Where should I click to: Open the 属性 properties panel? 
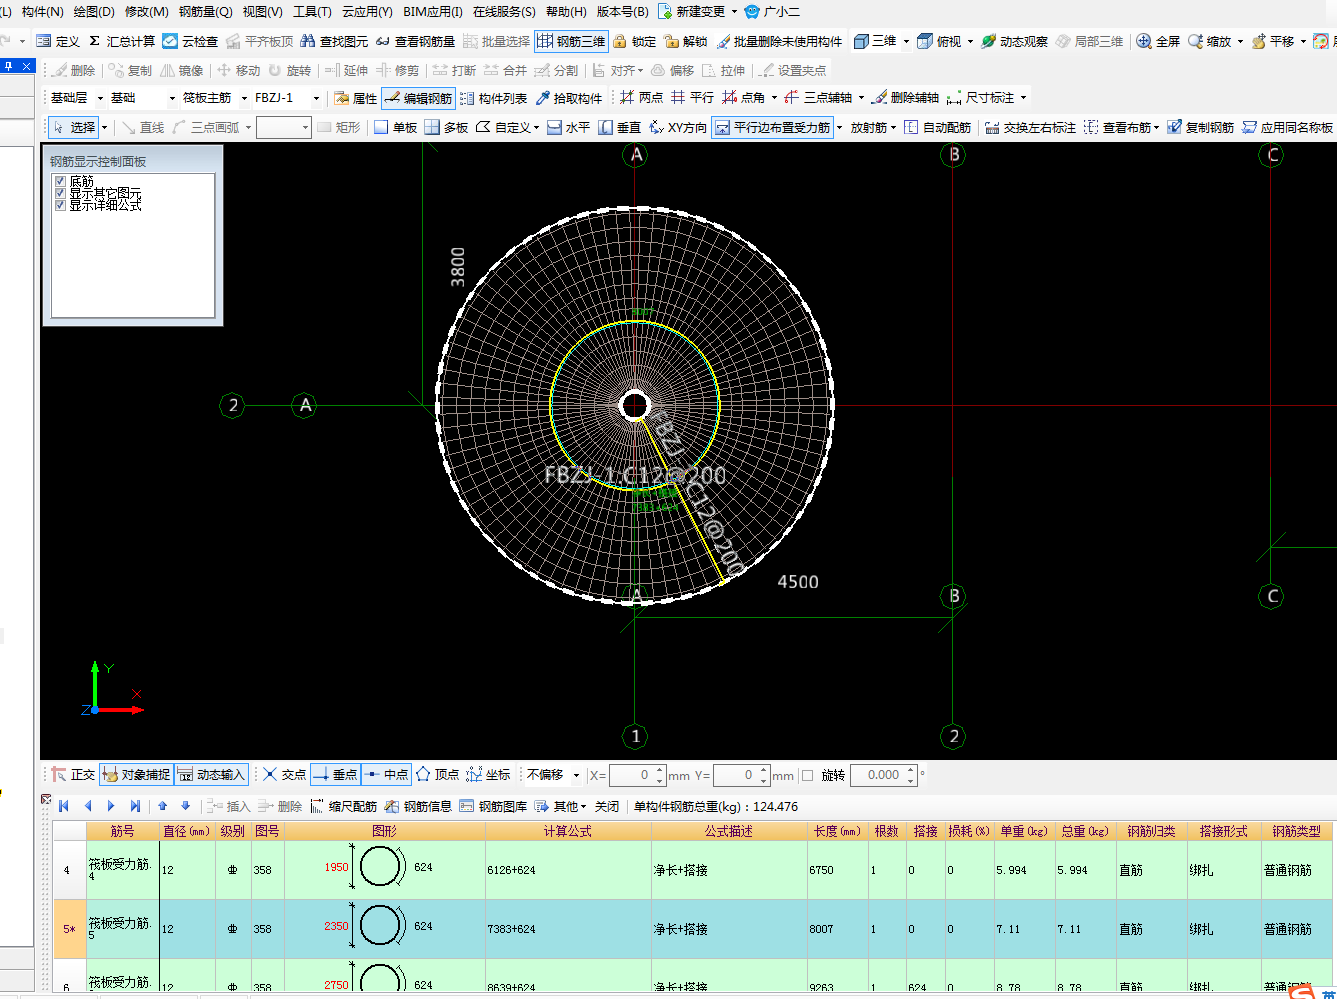pos(355,98)
